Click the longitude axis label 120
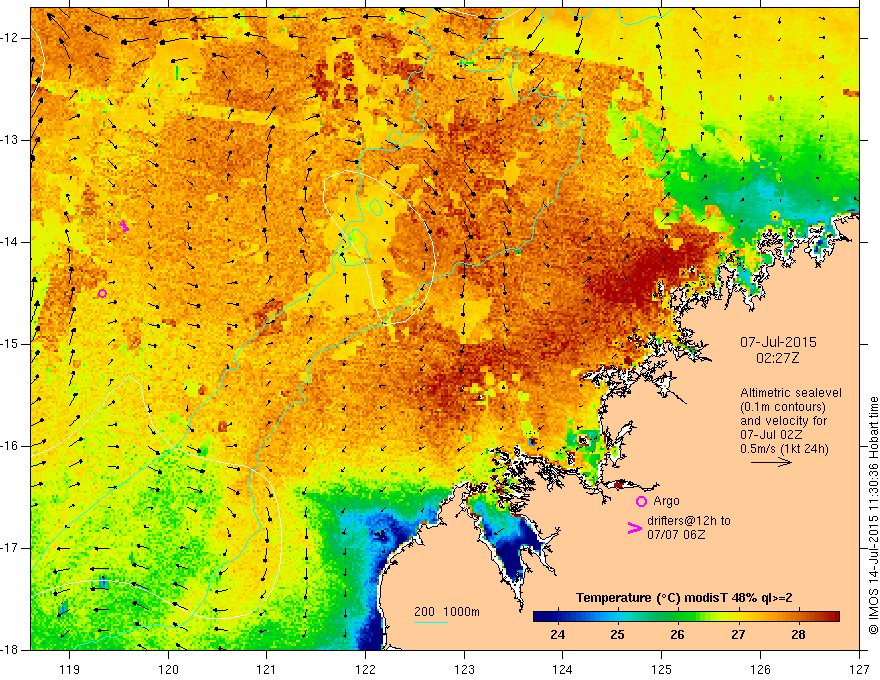 (168, 669)
